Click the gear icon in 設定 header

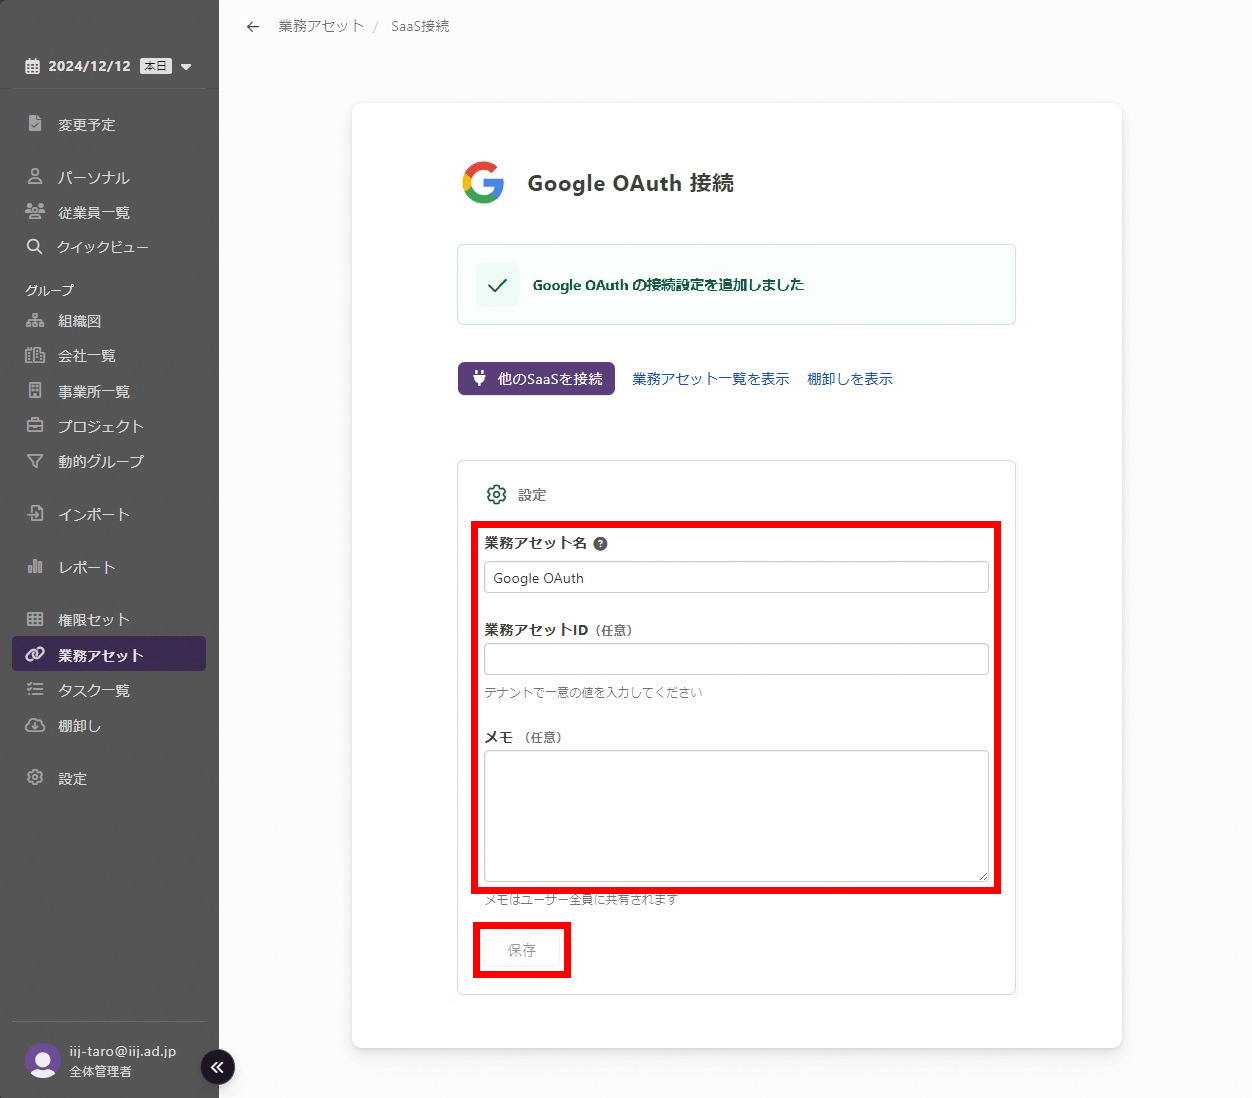496,495
